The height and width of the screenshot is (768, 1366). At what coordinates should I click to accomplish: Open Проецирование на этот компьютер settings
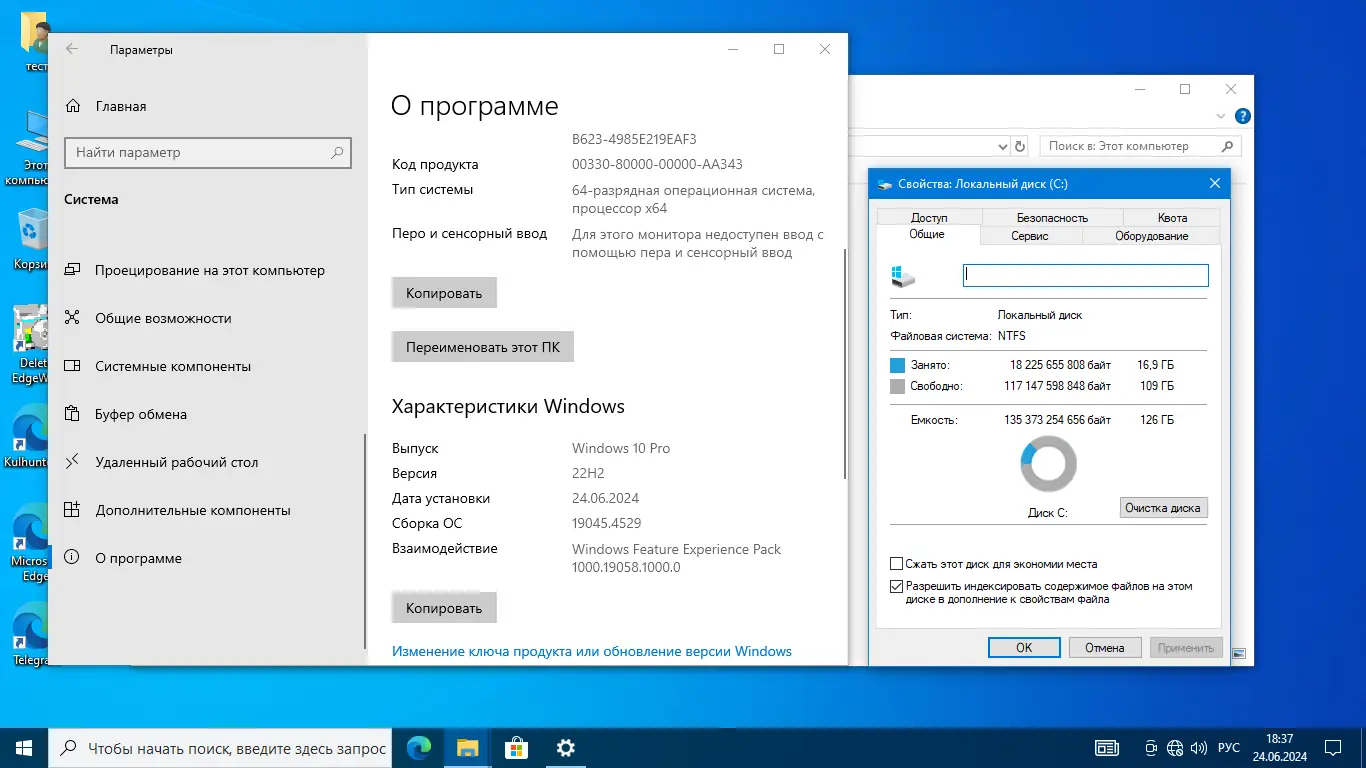(x=209, y=270)
